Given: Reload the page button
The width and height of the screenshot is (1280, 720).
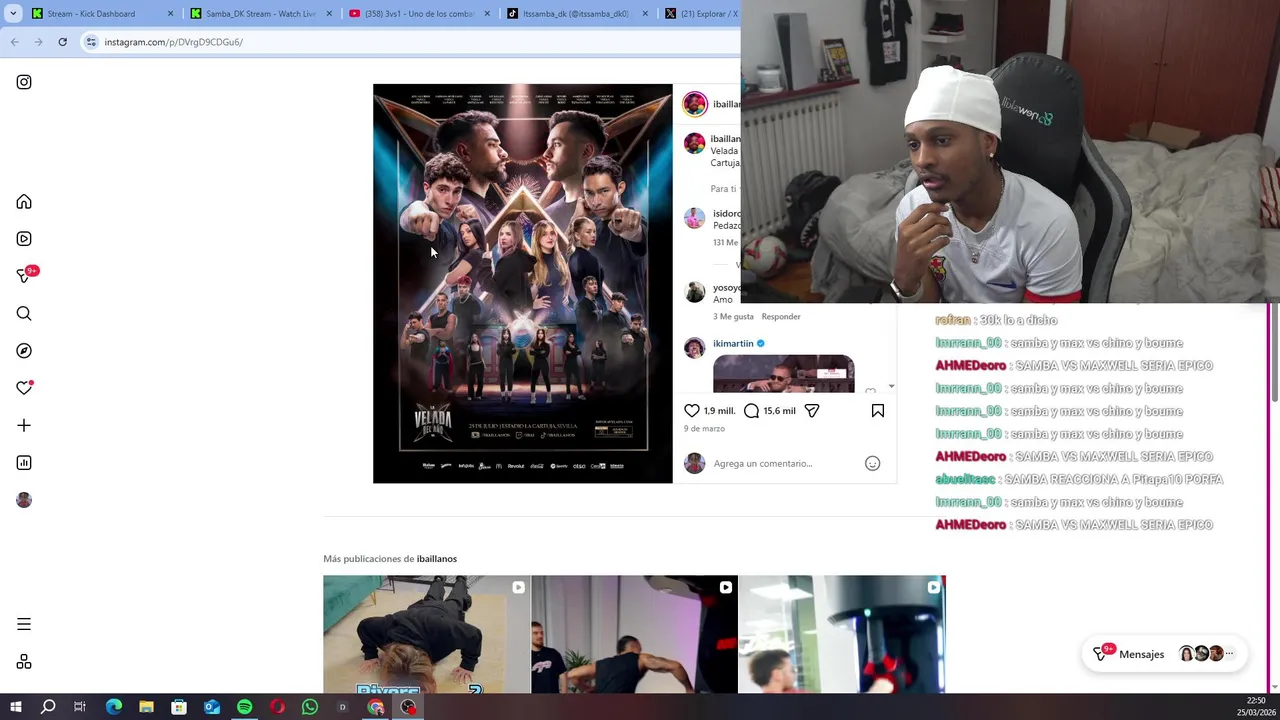Looking at the screenshot, I should coord(63,42).
